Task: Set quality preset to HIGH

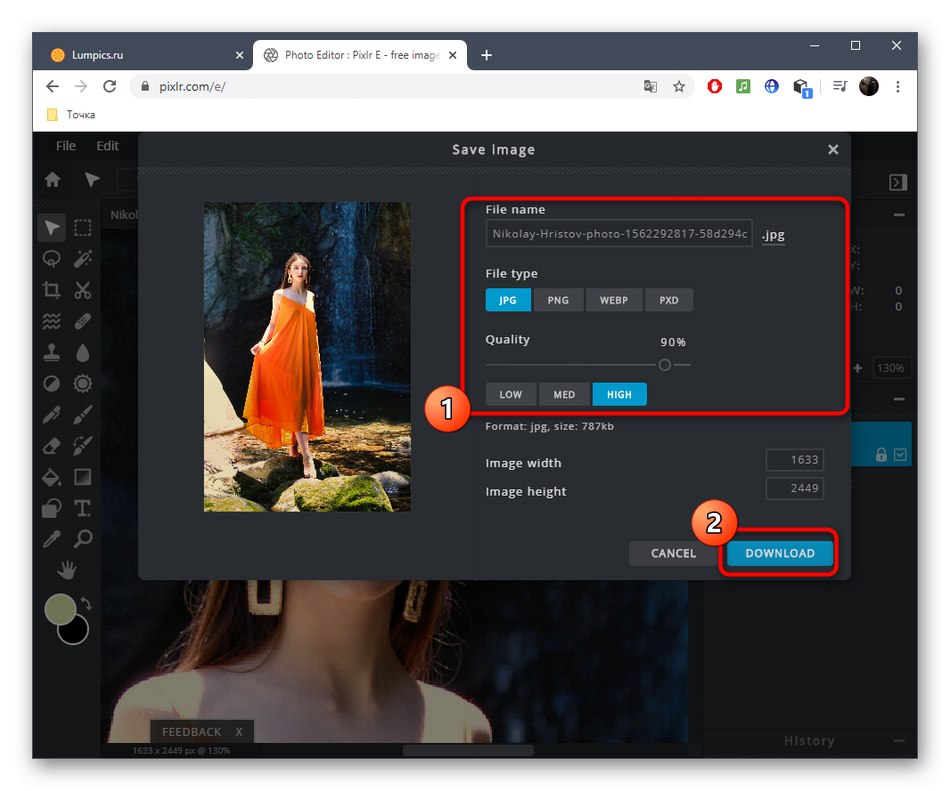Action: [619, 394]
